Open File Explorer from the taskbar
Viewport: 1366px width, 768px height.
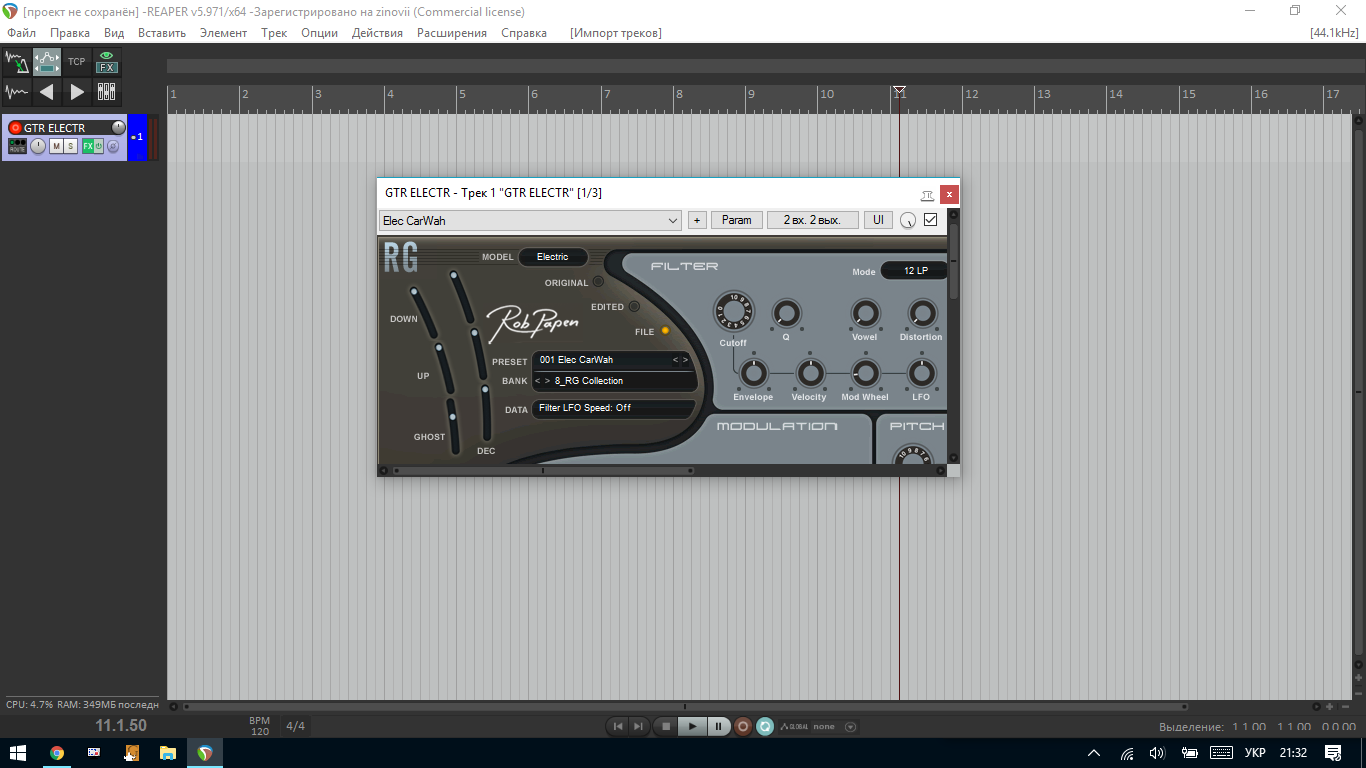click(x=168, y=753)
